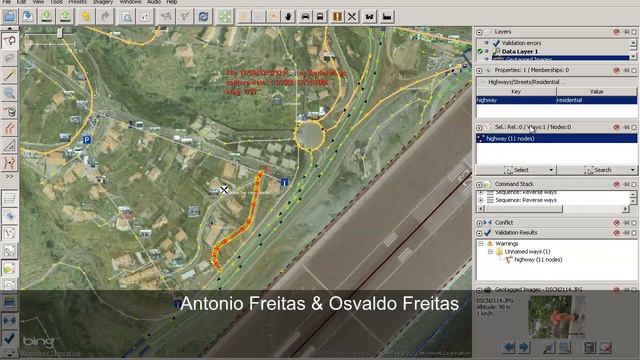The height and width of the screenshot is (360, 640).
Task: Select the Zoom magnifier tool in sidebar
Action: (9, 93)
